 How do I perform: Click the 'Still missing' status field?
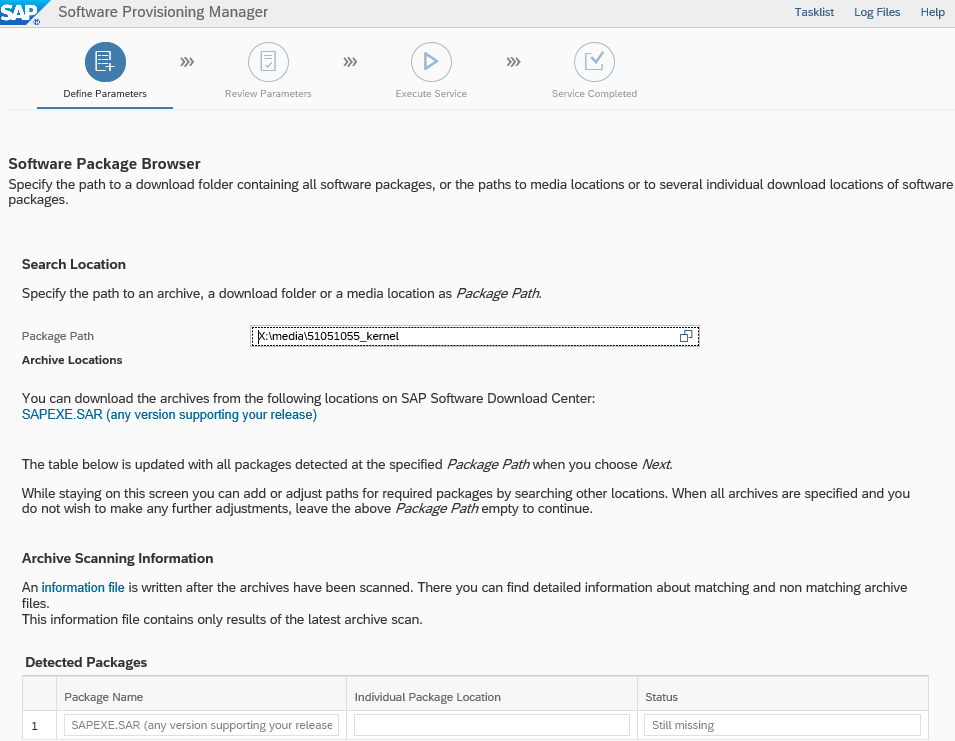(782, 725)
